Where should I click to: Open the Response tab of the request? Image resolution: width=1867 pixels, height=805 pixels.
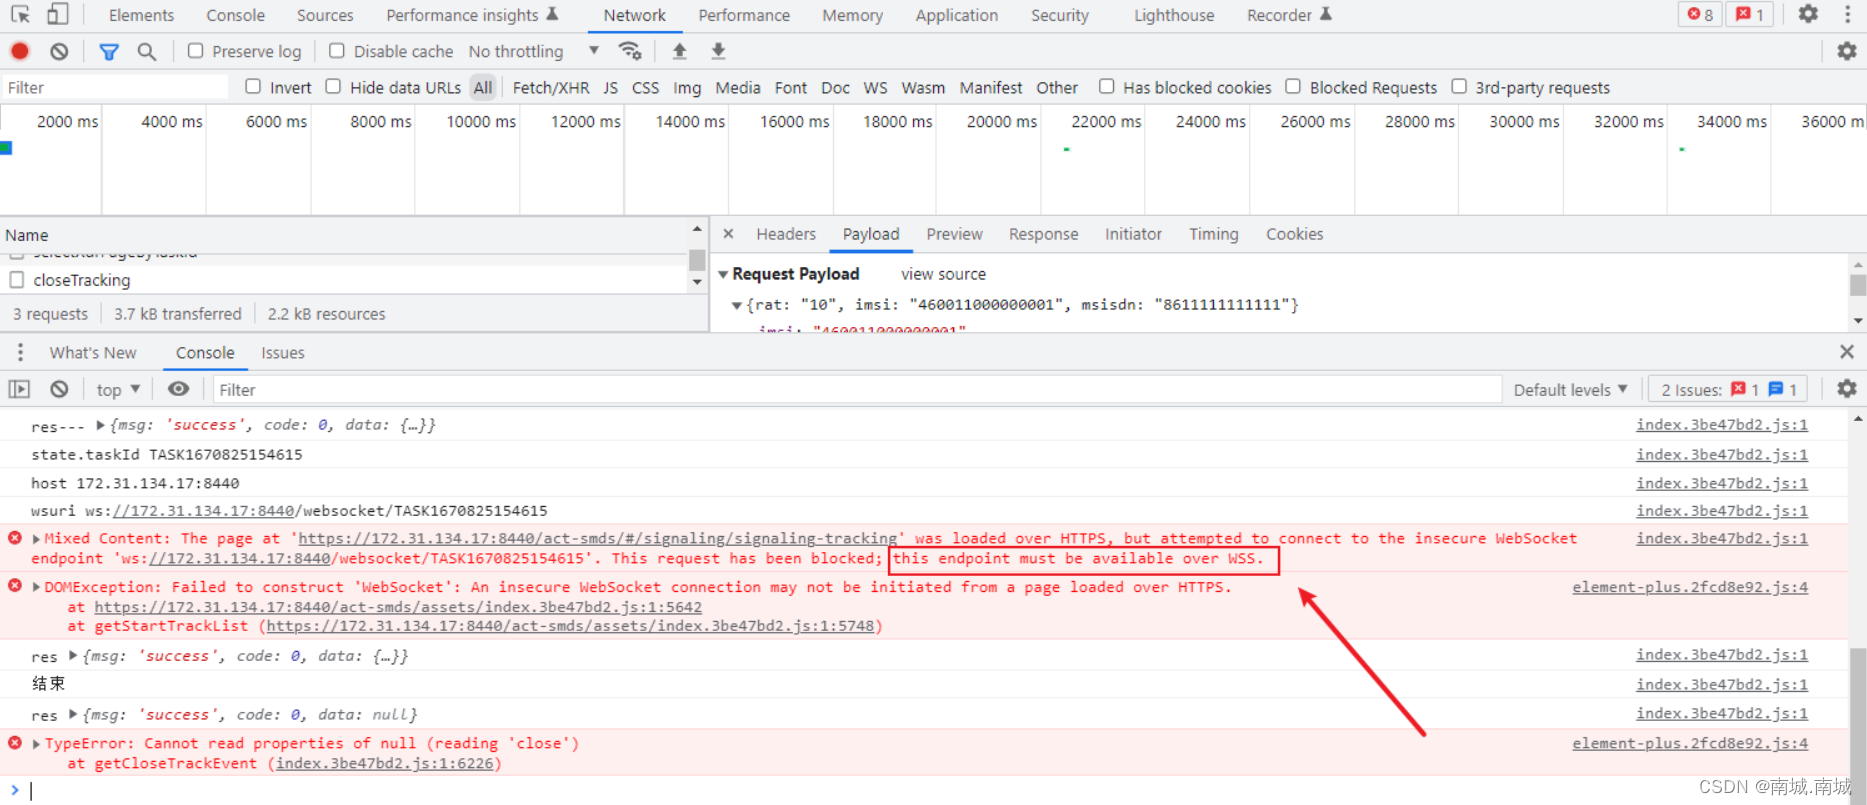pos(1043,234)
